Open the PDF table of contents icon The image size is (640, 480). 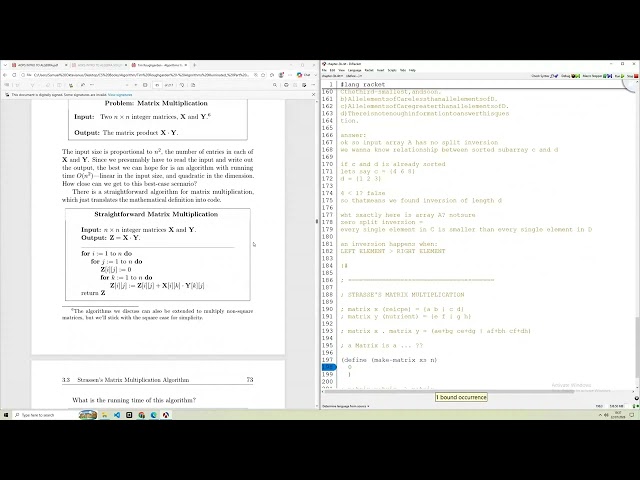[7, 85]
